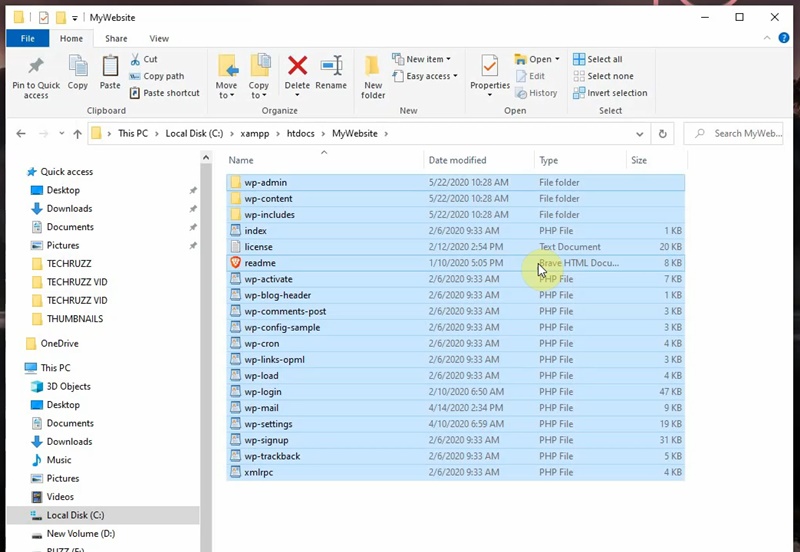Click the Edit ribbon button
Screen dimensions: 800x552
point(530,76)
